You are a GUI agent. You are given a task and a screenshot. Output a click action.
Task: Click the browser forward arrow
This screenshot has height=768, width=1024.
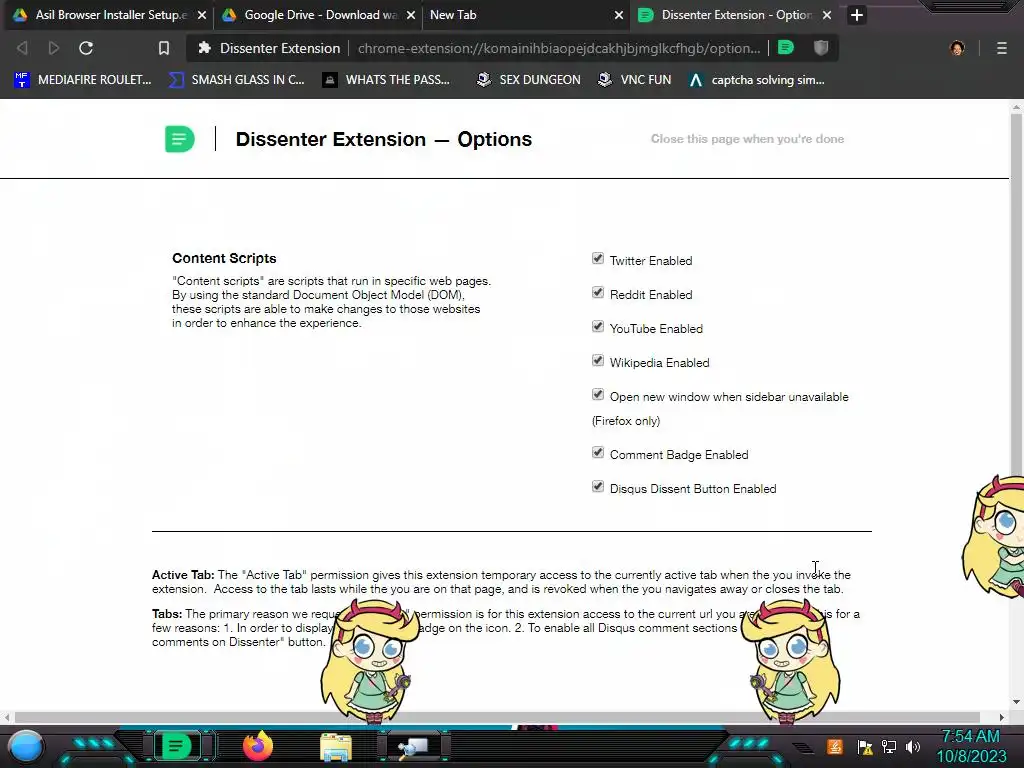coord(54,48)
